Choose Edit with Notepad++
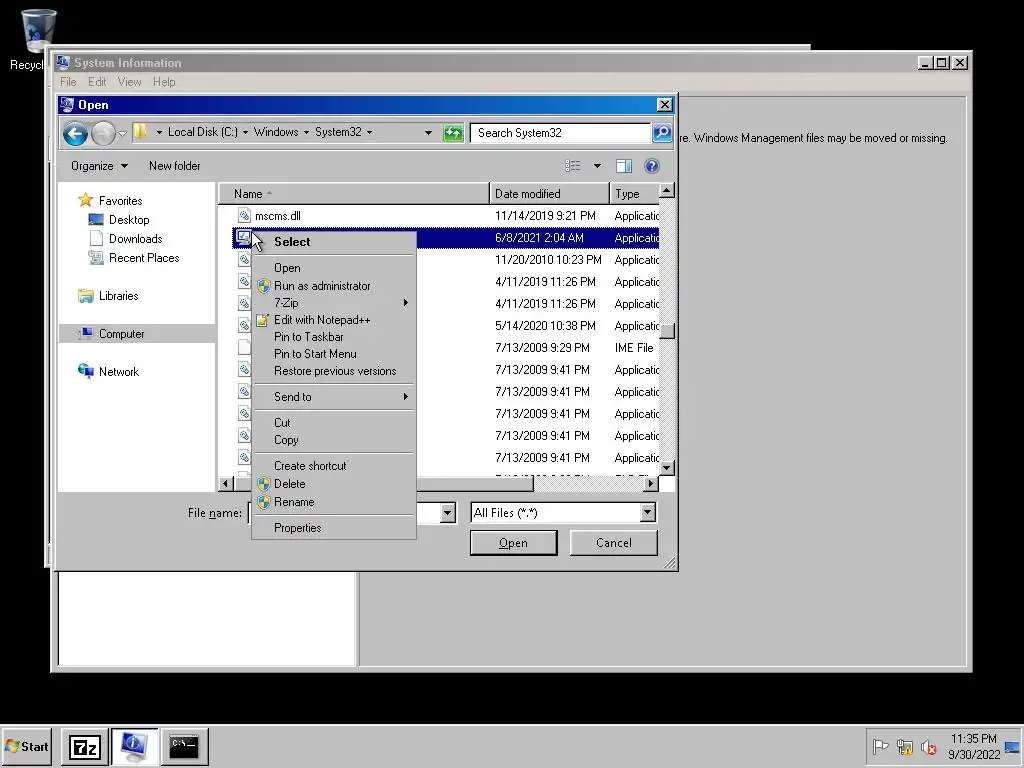Screen dimensions: 1024x768 coord(334,320)
